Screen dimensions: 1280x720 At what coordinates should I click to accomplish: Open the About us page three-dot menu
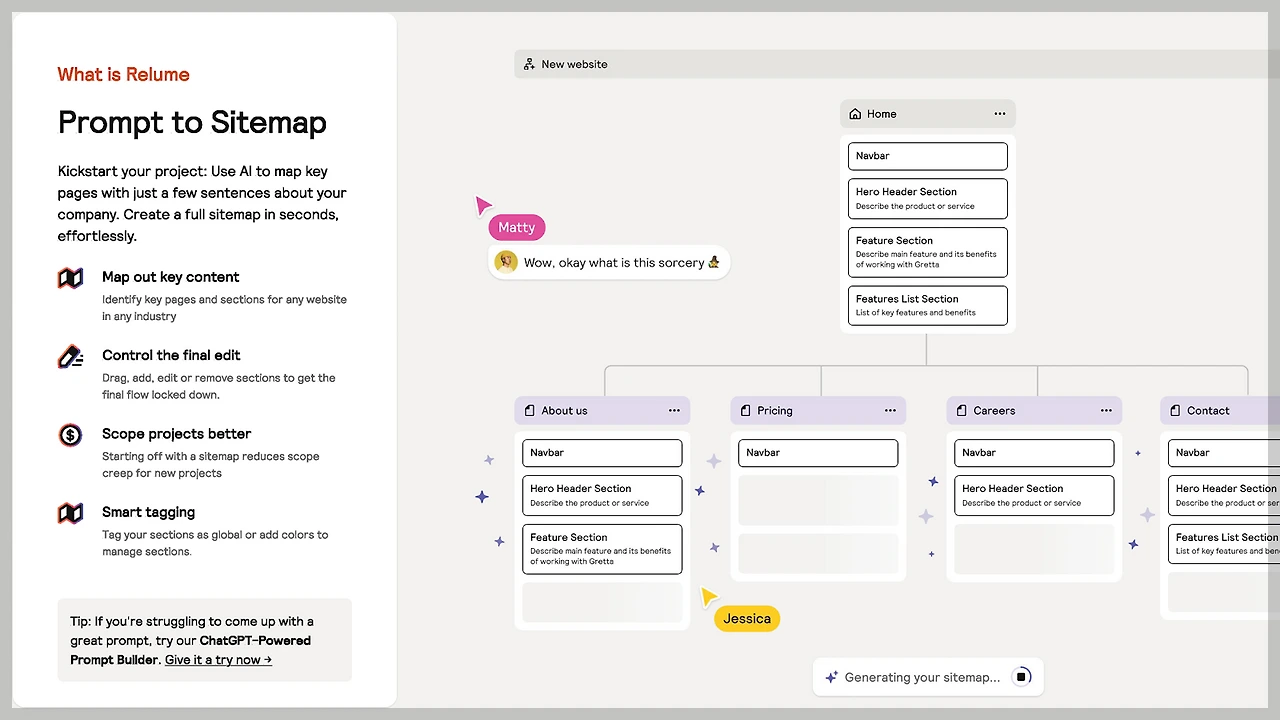(674, 411)
